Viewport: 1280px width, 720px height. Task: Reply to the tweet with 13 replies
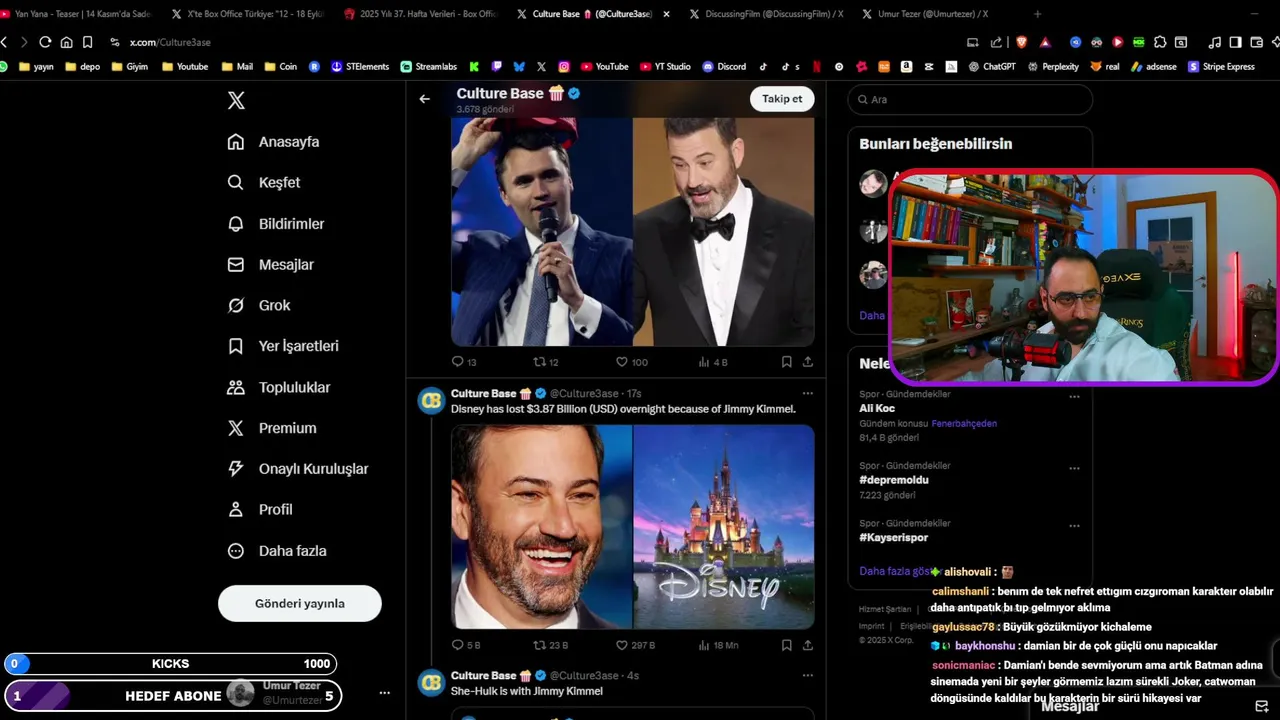[464, 362]
